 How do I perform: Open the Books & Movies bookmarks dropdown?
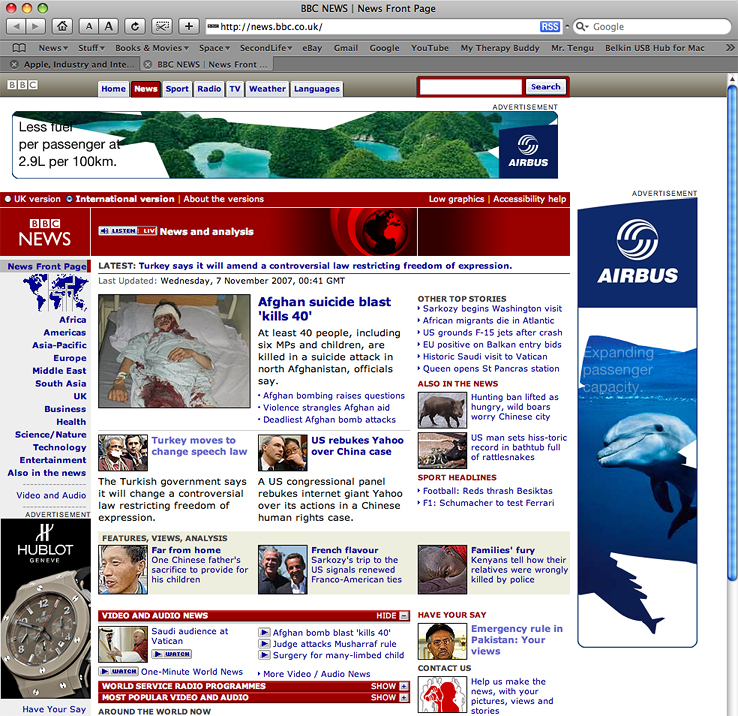152,48
